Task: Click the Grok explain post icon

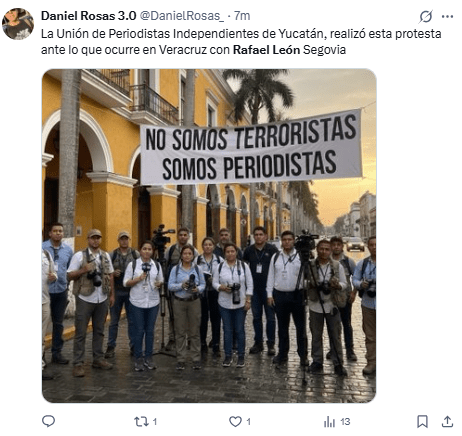Action: tap(426, 16)
